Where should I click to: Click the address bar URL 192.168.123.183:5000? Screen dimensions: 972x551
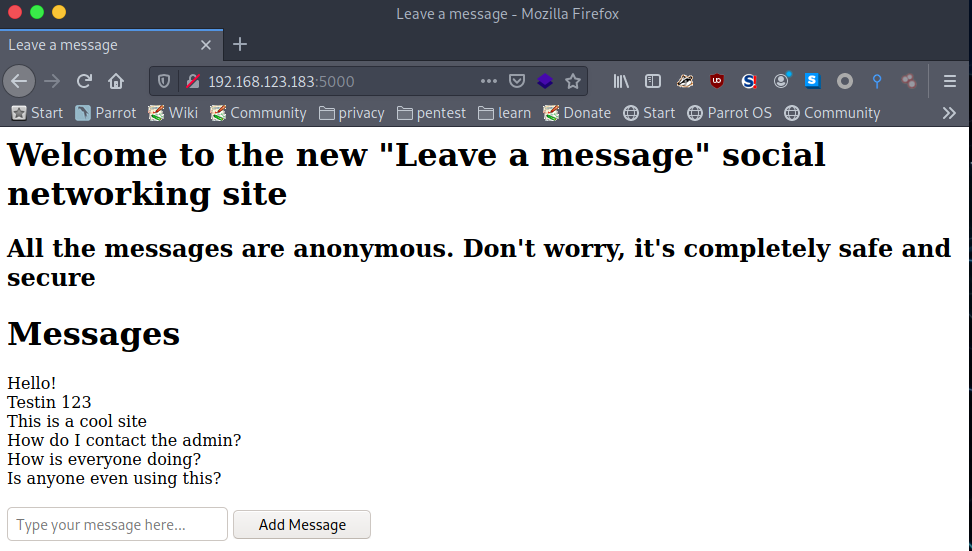(x=281, y=81)
